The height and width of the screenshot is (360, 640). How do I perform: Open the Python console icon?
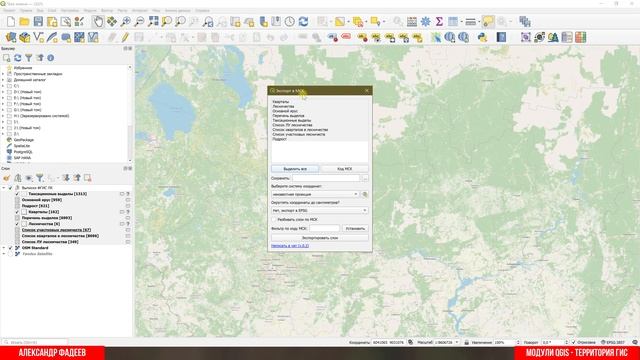tap(482, 38)
